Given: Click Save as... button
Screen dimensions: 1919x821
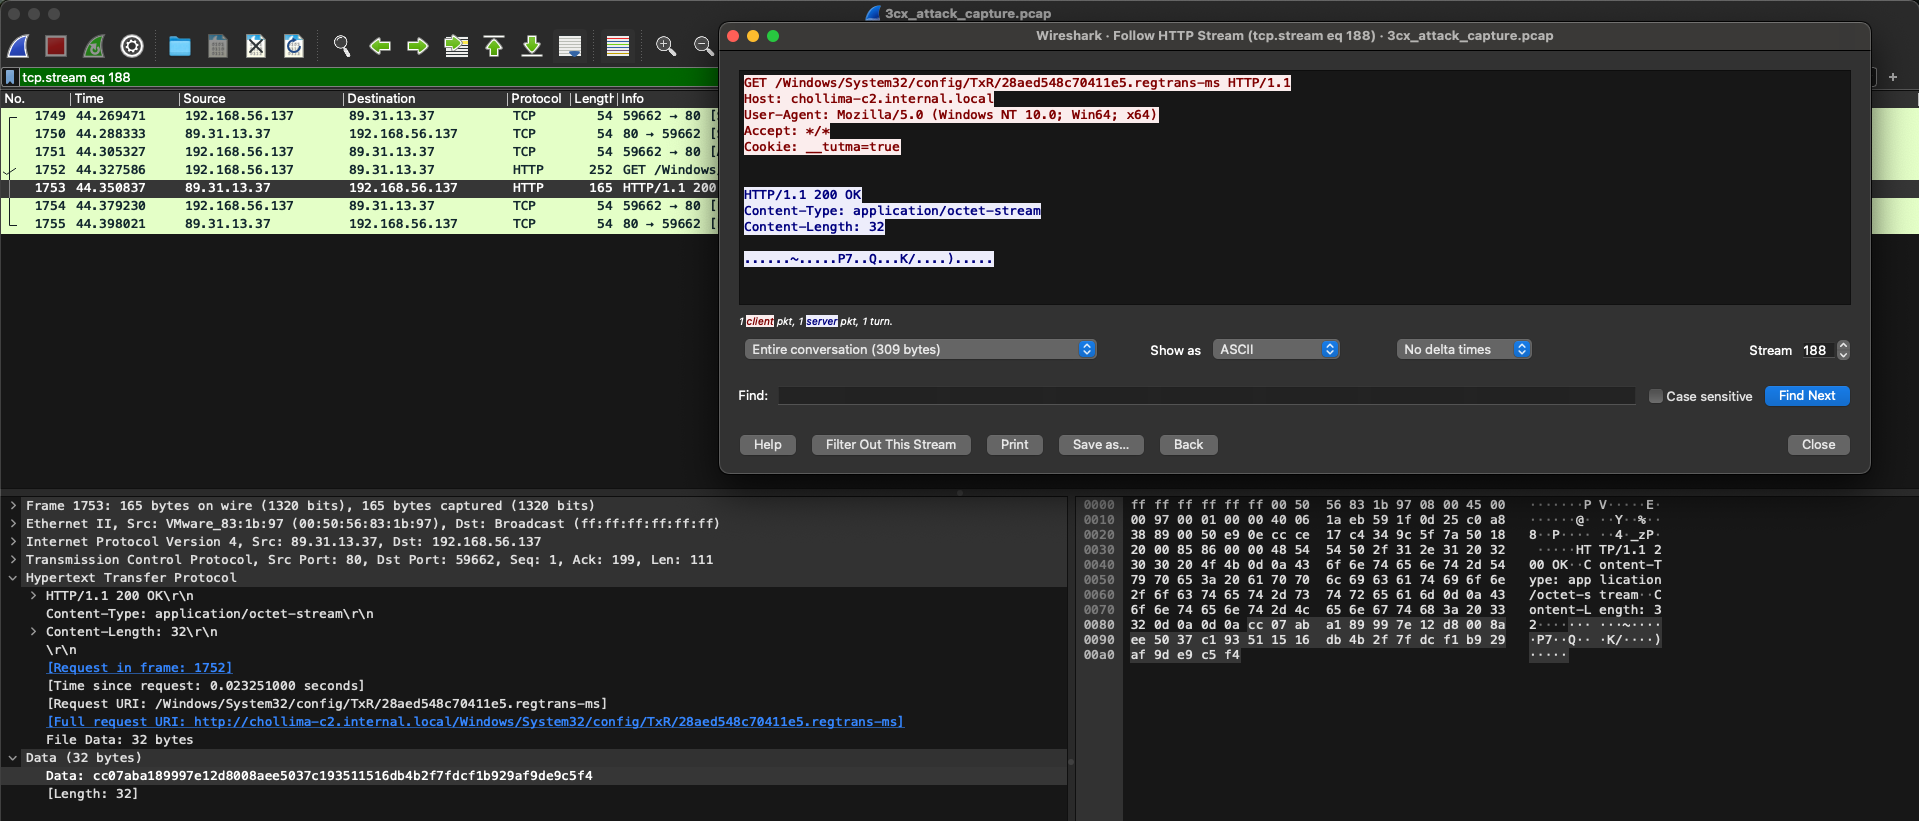Looking at the screenshot, I should pos(1101,445).
